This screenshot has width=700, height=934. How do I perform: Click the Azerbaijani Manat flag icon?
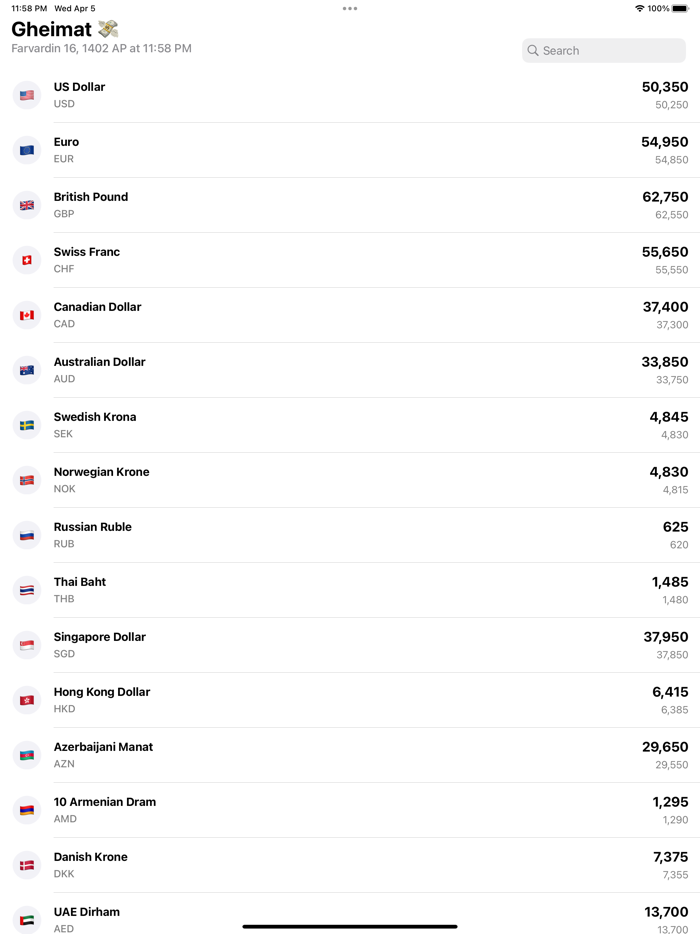point(27,755)
